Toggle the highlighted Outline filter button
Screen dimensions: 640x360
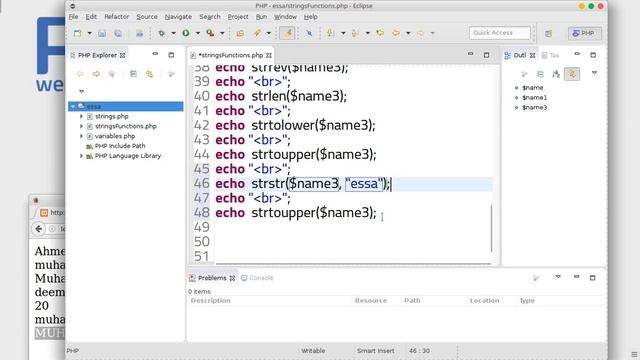572,74
